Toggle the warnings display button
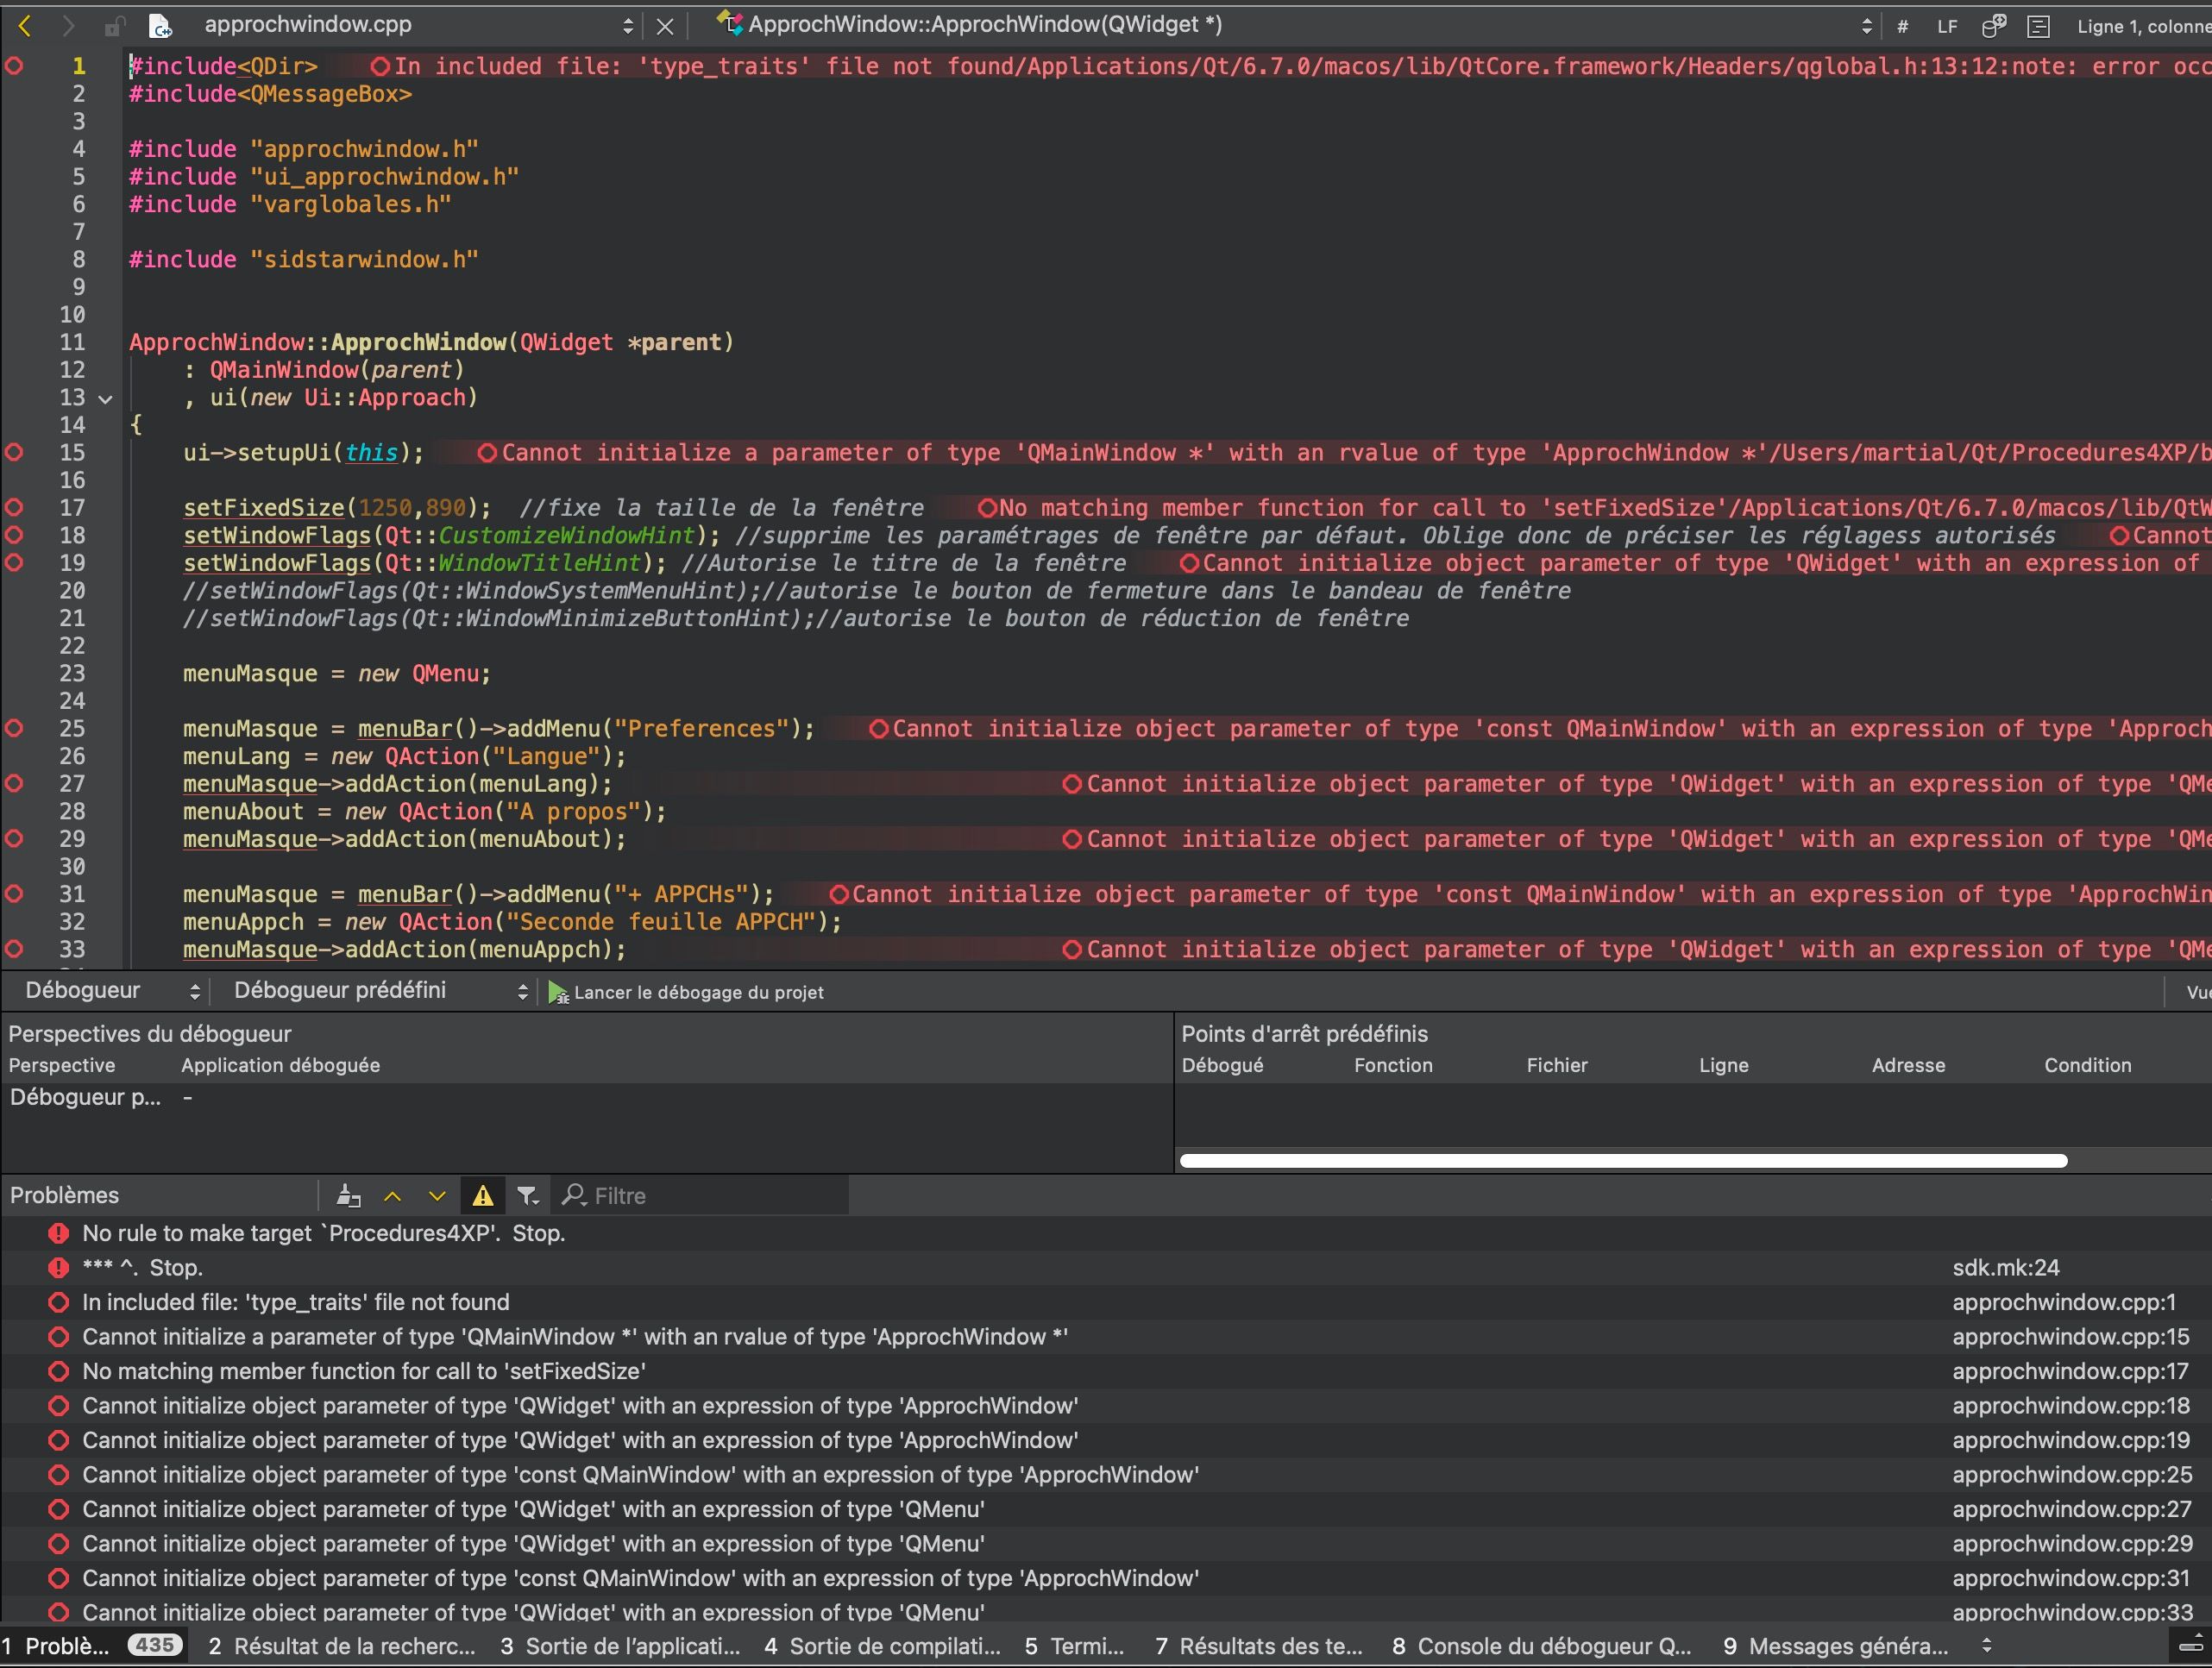 tap(482, 1195)
